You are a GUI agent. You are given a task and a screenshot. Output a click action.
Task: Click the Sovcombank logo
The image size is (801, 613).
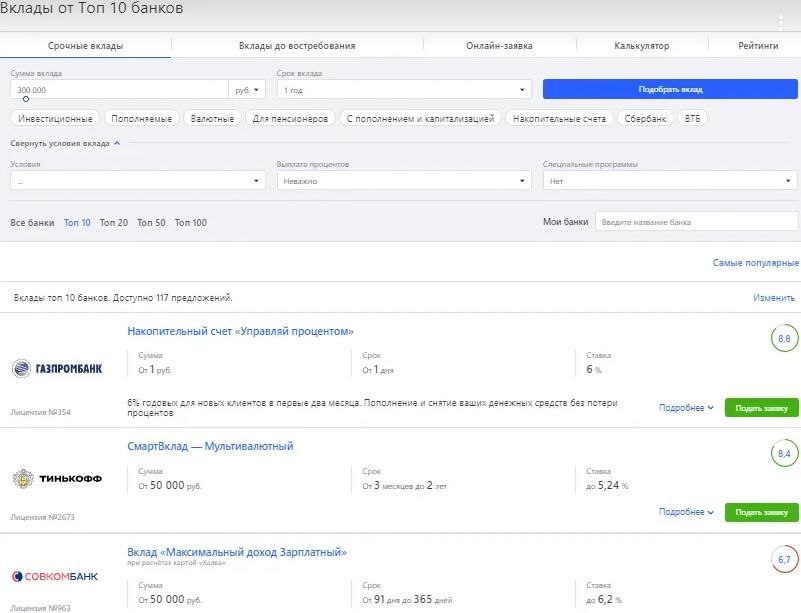tap(57, 576)
